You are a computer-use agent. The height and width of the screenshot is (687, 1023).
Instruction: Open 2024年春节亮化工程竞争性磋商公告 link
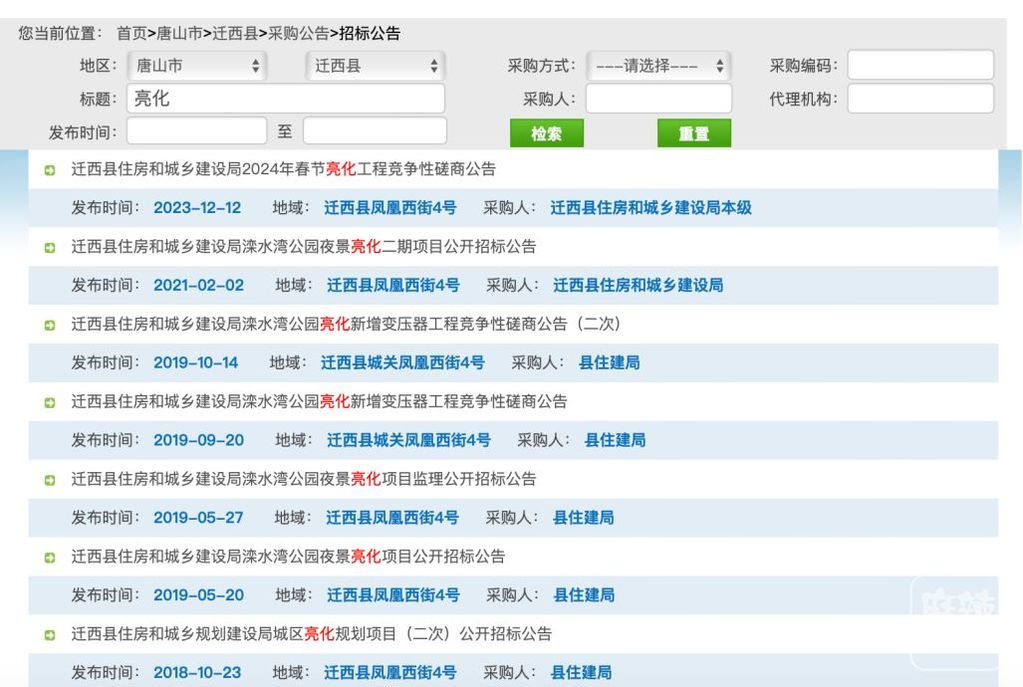pos(283,170)
